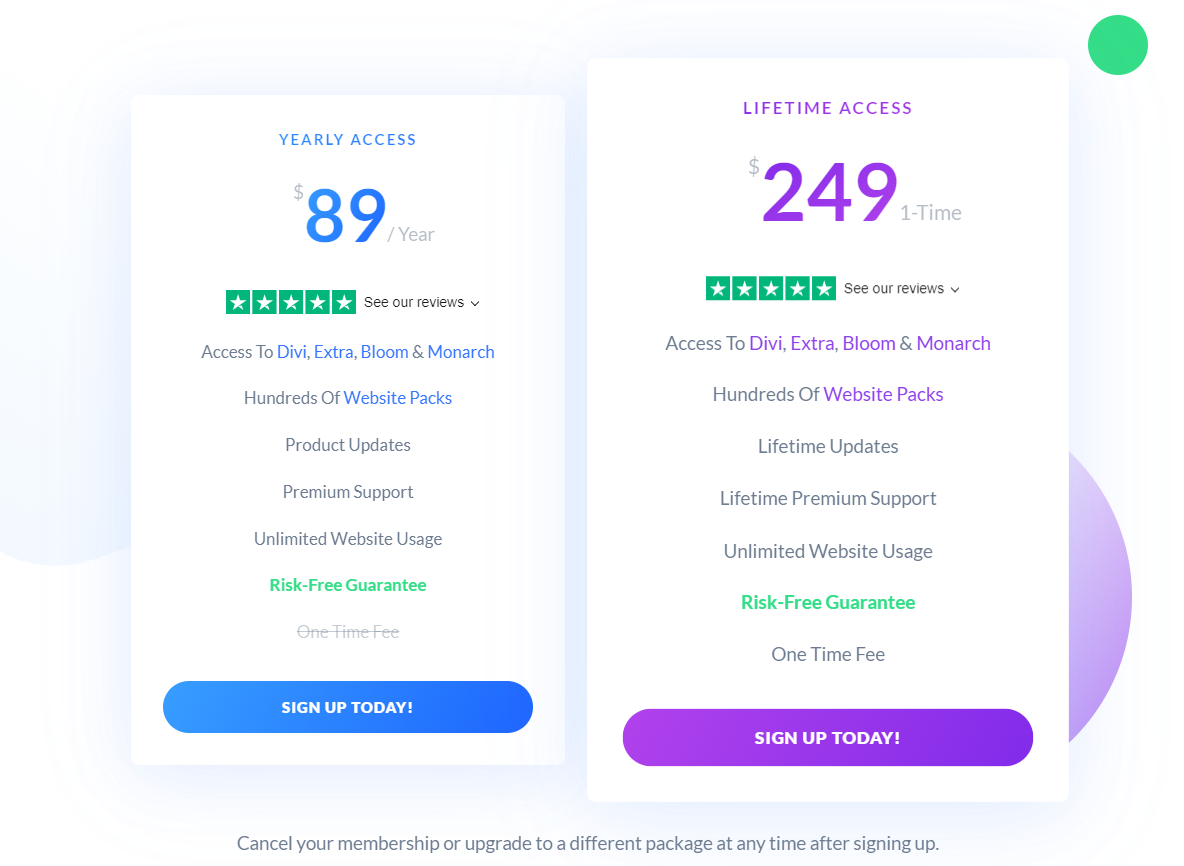Open the purple Bloom link in Lifetime card
The image size is (1184, 866).
point(868,343)
